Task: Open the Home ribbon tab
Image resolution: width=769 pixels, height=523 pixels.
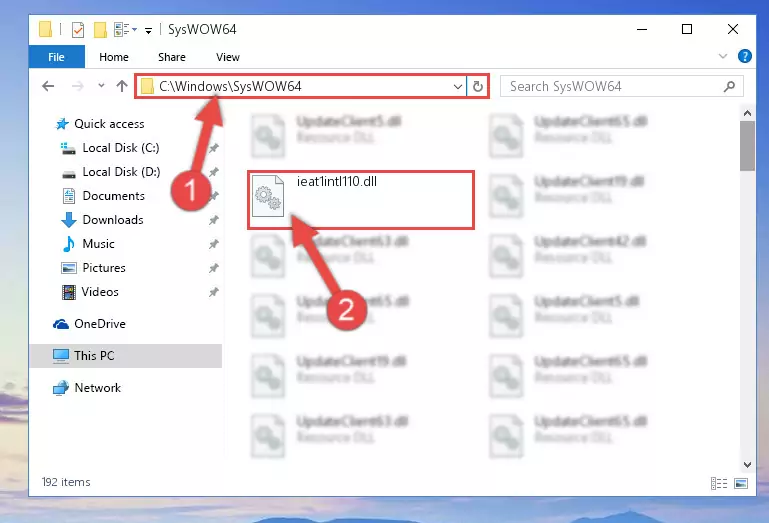Action: tap(114, 57)
